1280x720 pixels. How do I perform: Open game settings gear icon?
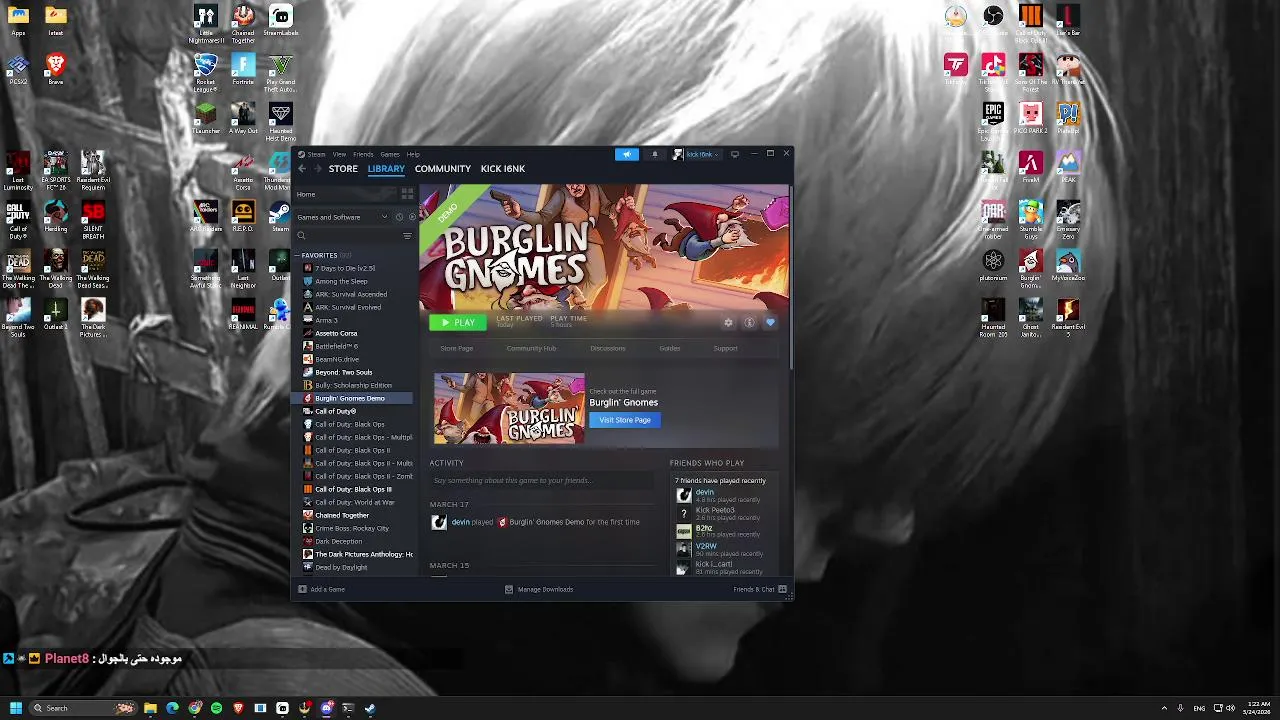(x=728, y=323)
